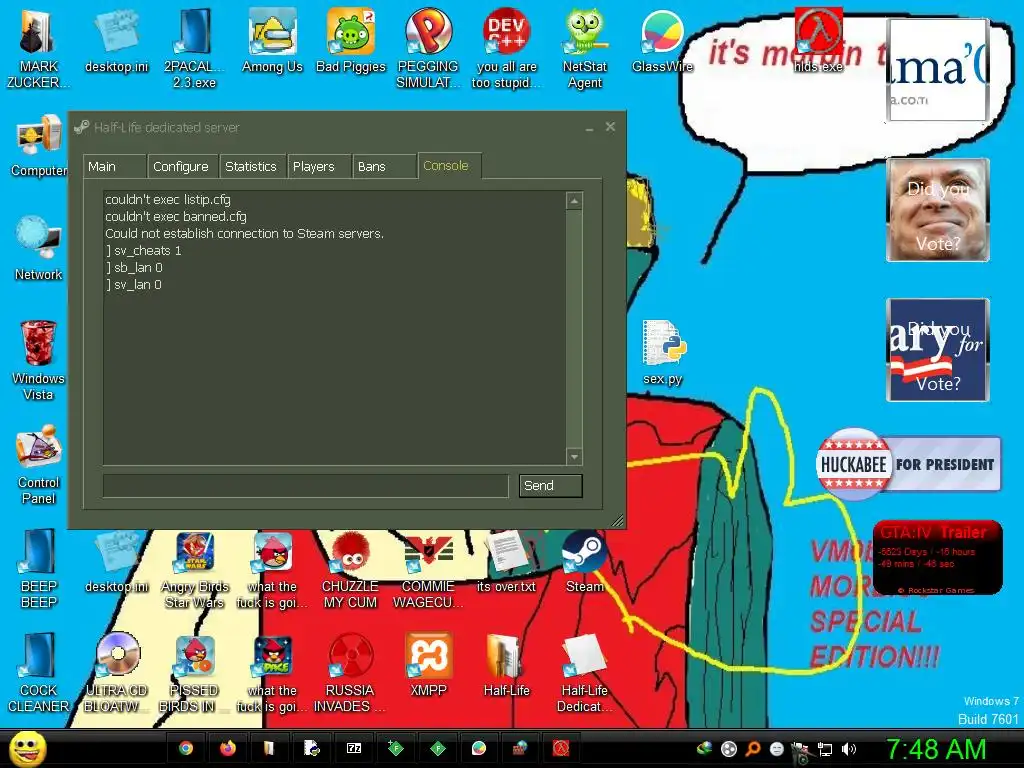Click the GTA:IV Trailer countdown gadget
Viewport: 1024px width, 768px height.
(x=937, y=558)
